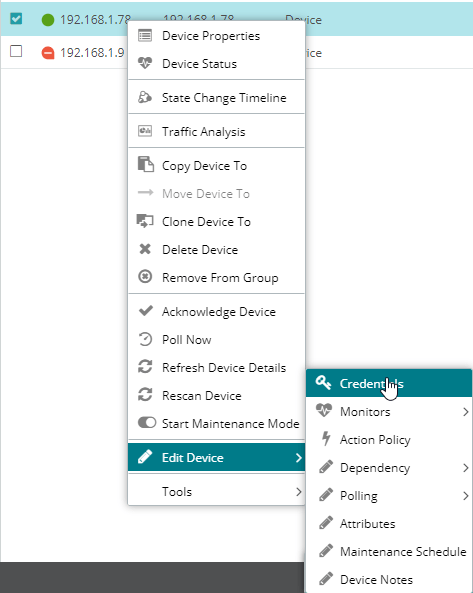
Task: Uncheck the 192.168.1.78 device checkbox
Action: click(x=16, y=18)
